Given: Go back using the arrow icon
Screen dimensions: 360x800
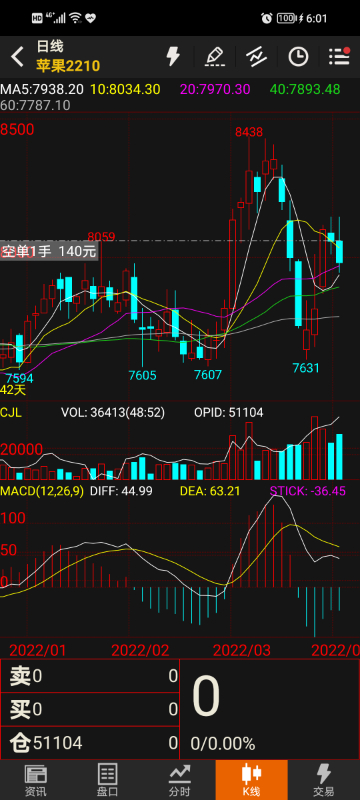Looking at the screenshot, I should [17, 57].
